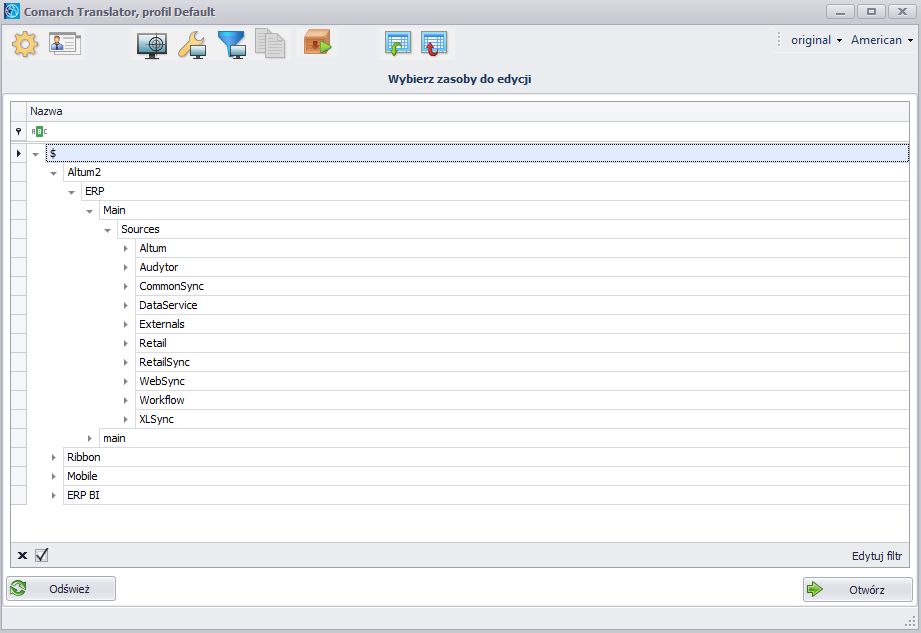This screenshot has width=921, height=633.
Task: Expand the ERP BI tree node
Action: click(x=53, y=496)
